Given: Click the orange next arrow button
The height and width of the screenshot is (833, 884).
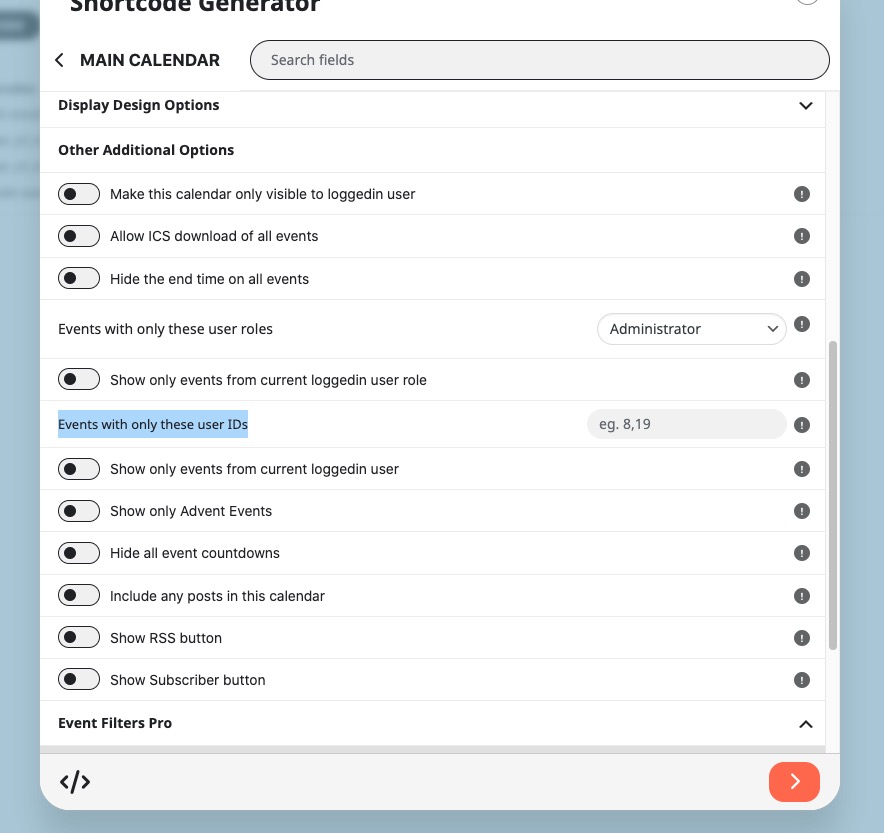Looking at the screenshot, I should tap(794, 782).
